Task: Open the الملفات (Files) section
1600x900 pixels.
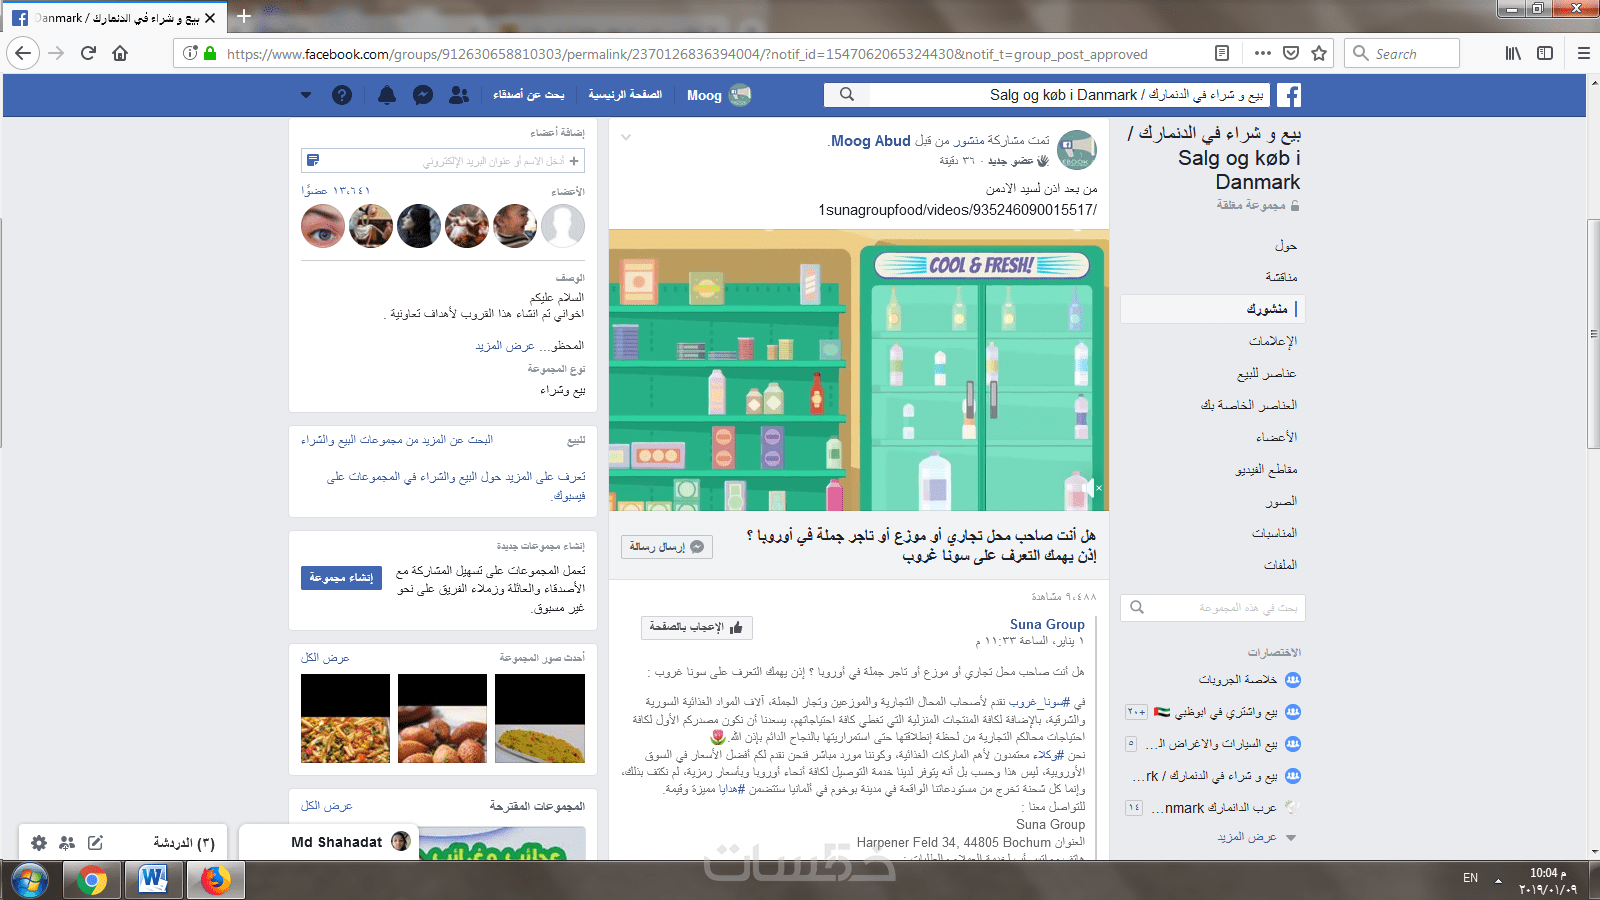Action: 1280,565
